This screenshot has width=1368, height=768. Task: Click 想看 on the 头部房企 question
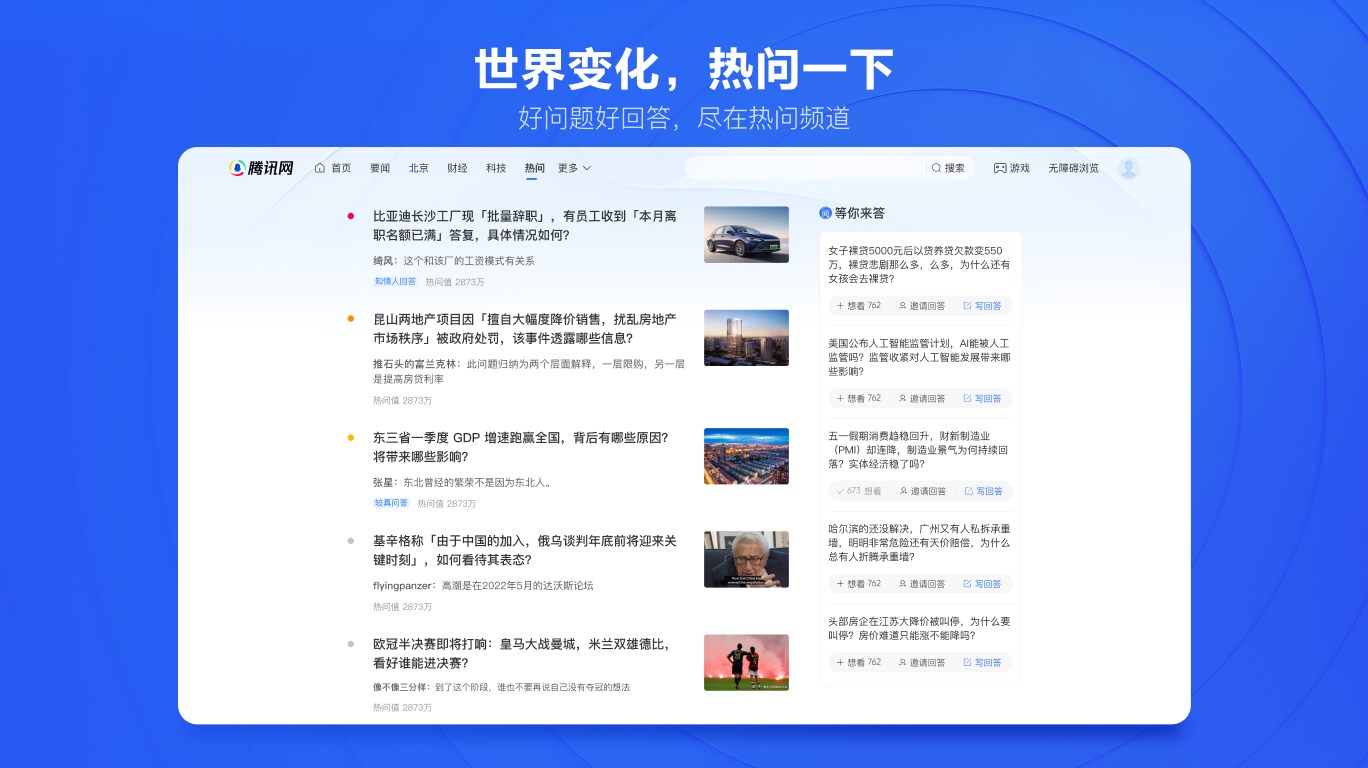pyautogui.click(x=859, y=662)
